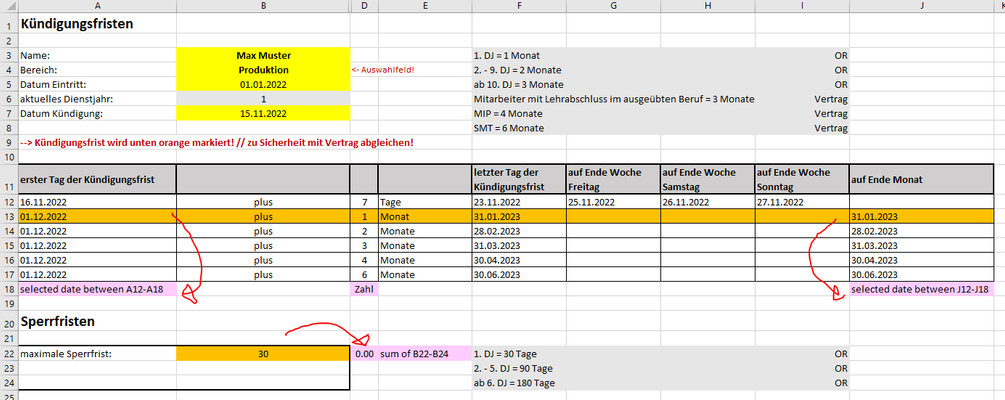Open the Produktion selection cell

coord(263,70)
